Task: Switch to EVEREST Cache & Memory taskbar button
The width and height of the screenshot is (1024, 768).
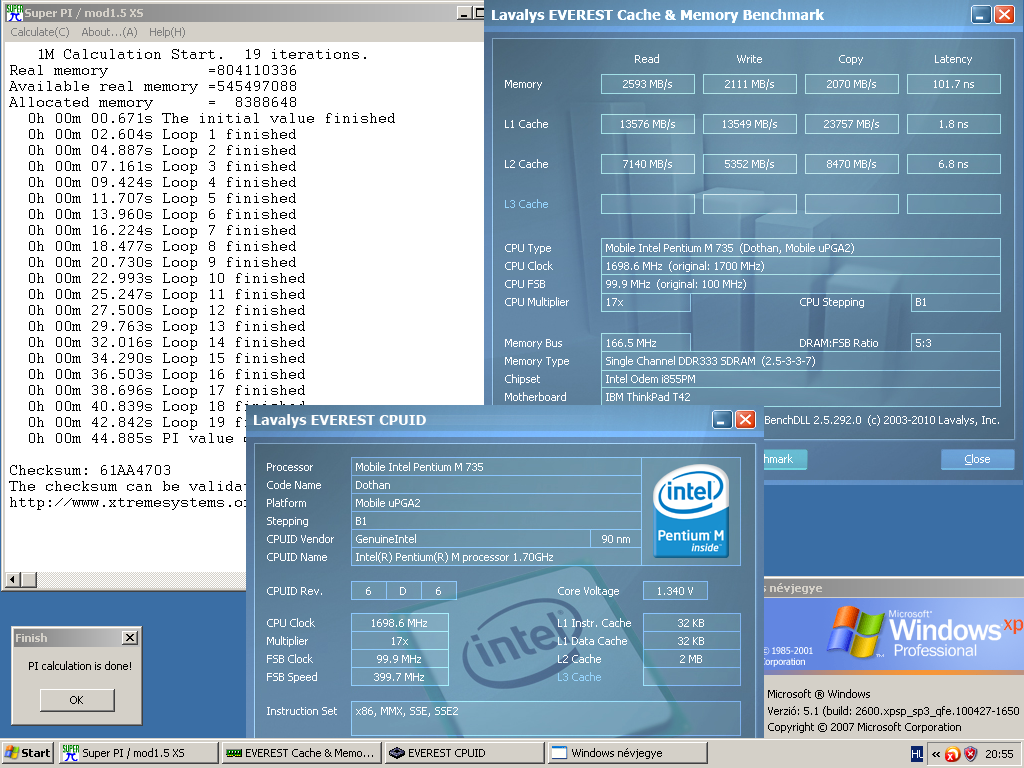Action: [301, 753]
